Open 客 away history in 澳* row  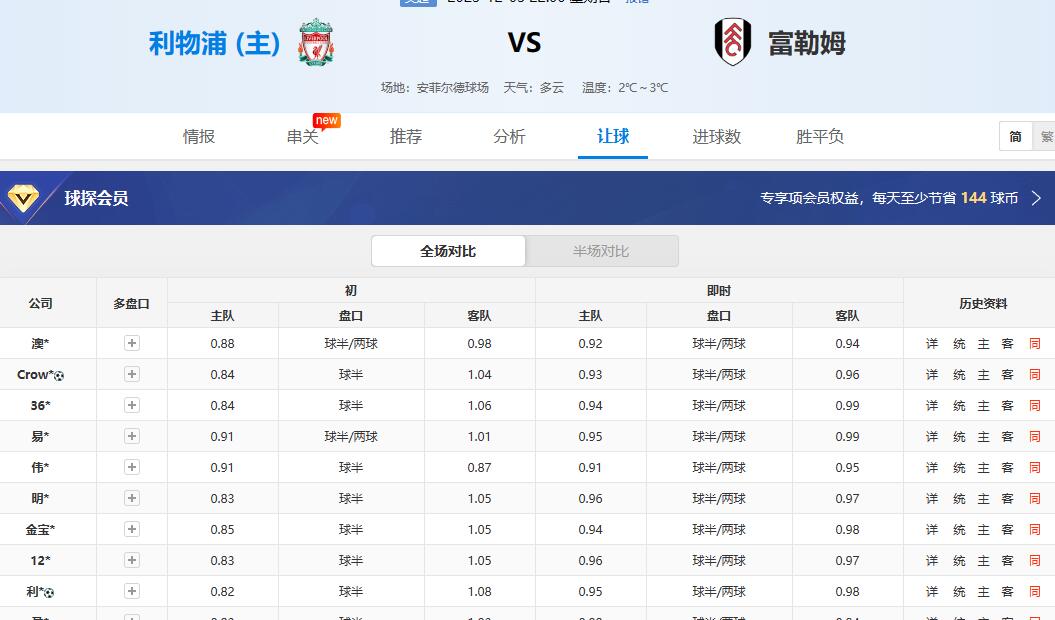(1007, 344)
